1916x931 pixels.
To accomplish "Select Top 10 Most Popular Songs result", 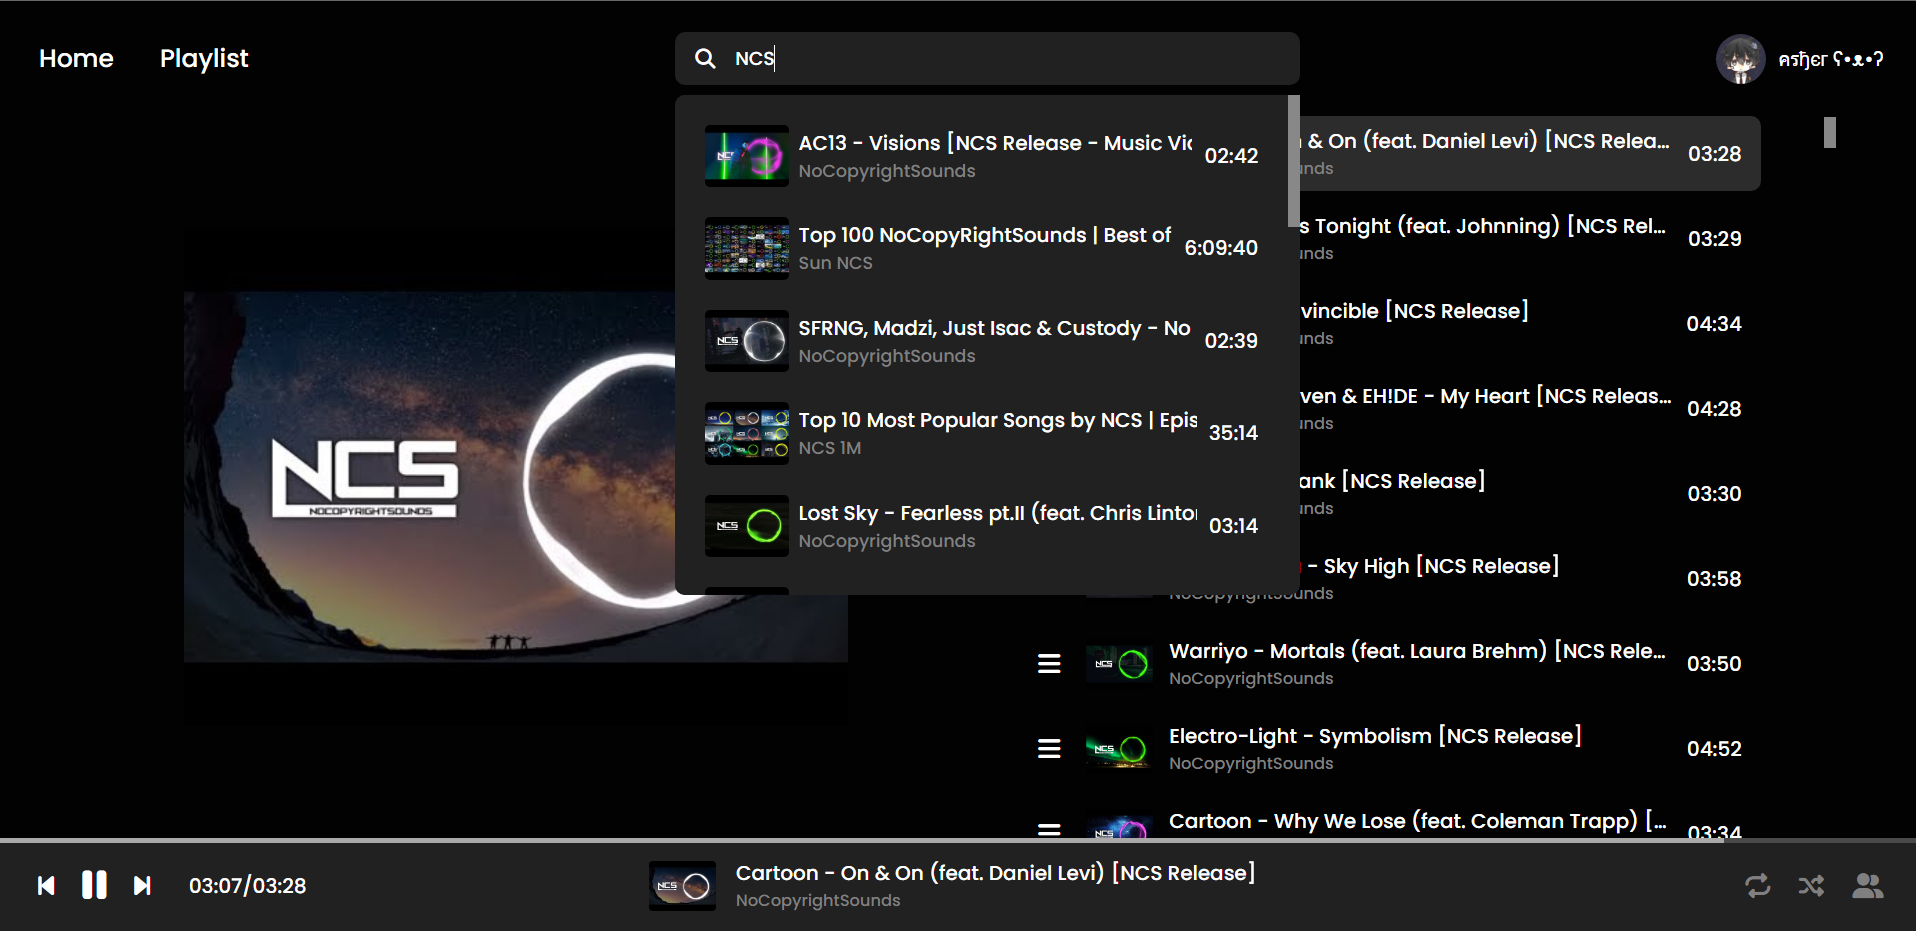I will (x=981, y=433).
